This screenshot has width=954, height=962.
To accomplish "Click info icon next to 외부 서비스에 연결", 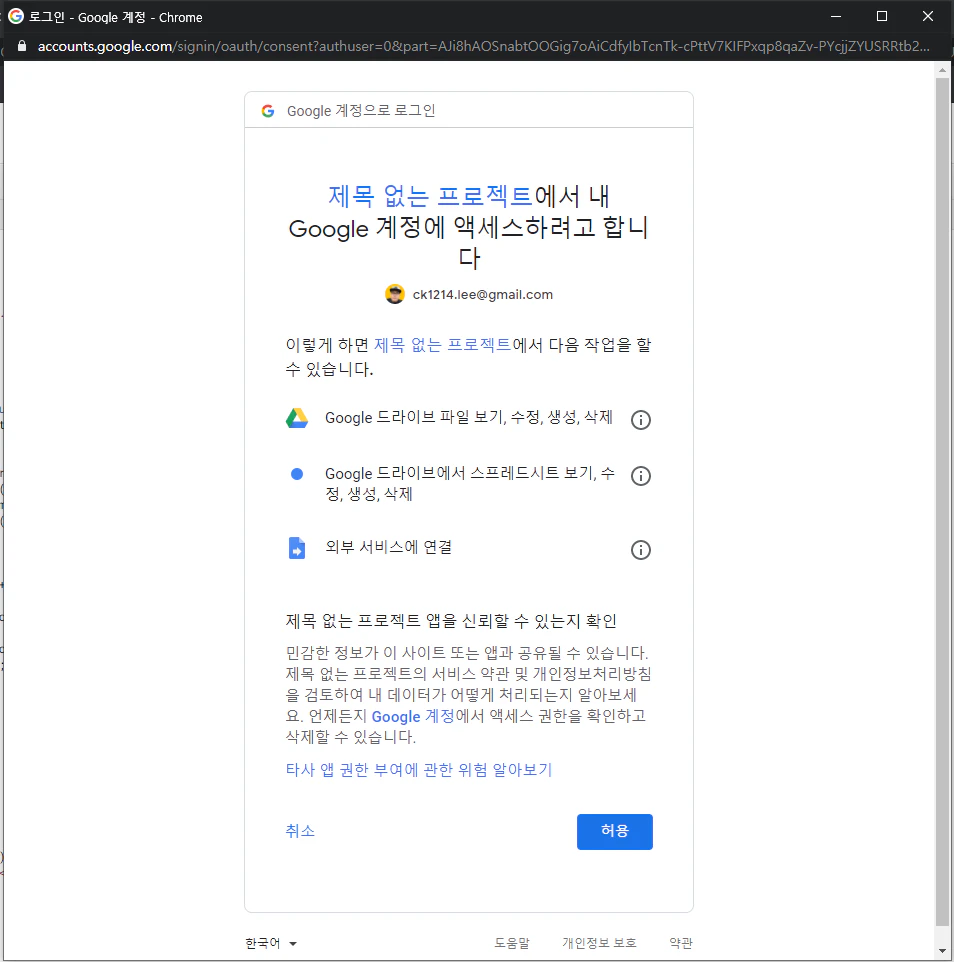I will pyautogui.click(x=640, y=550).
